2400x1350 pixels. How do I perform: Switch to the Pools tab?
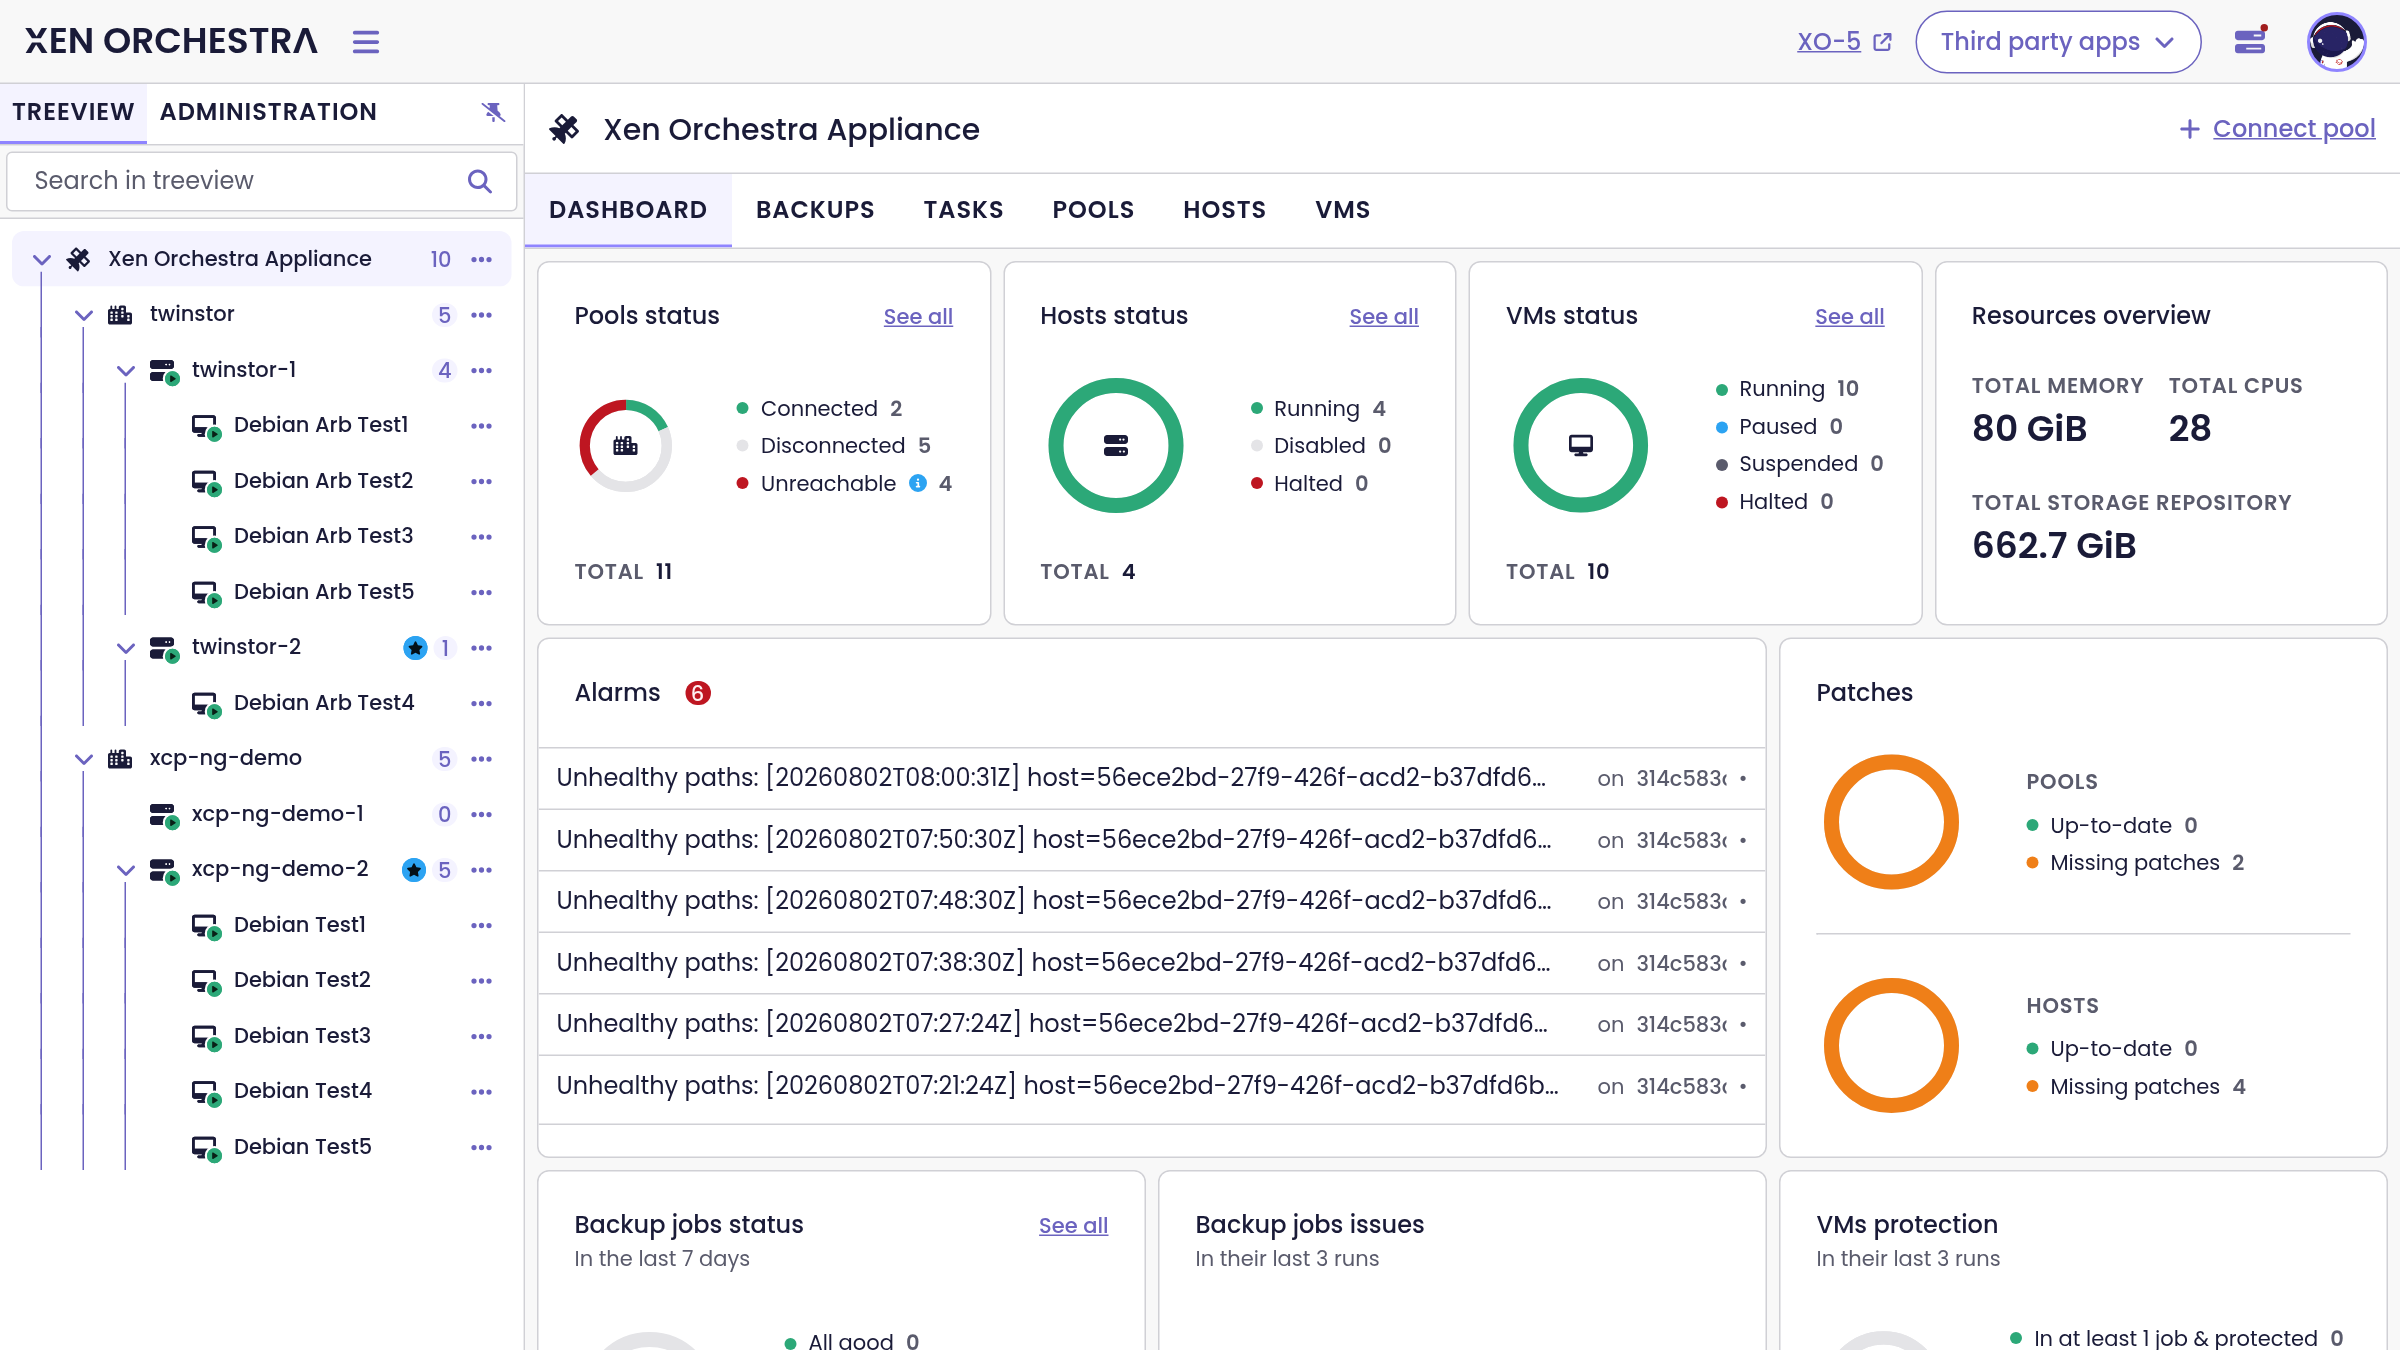tap(1093, 210)
